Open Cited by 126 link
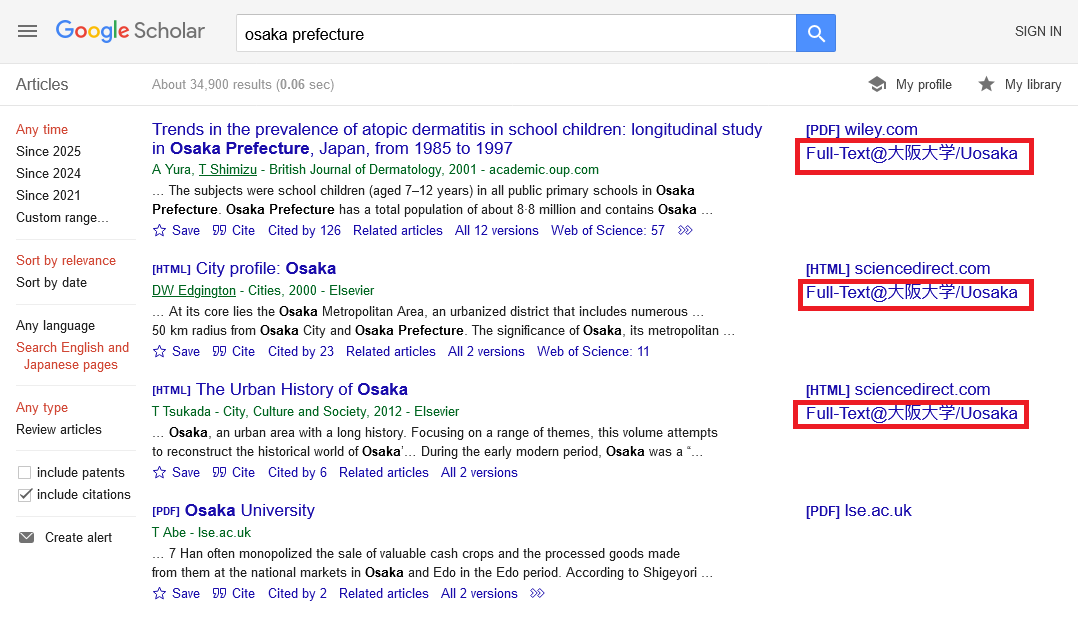The image size is (1078, 626). tap(304, 230)
